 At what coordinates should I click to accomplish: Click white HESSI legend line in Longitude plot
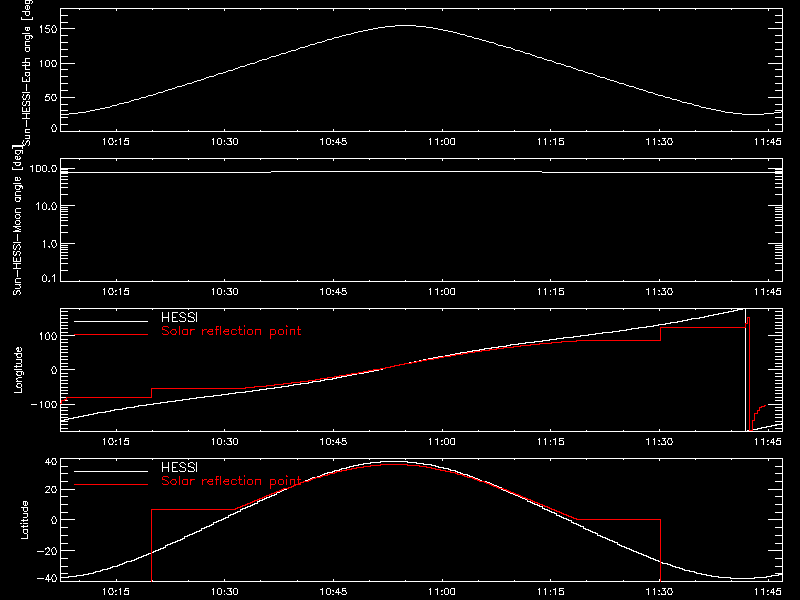(111, 321)
